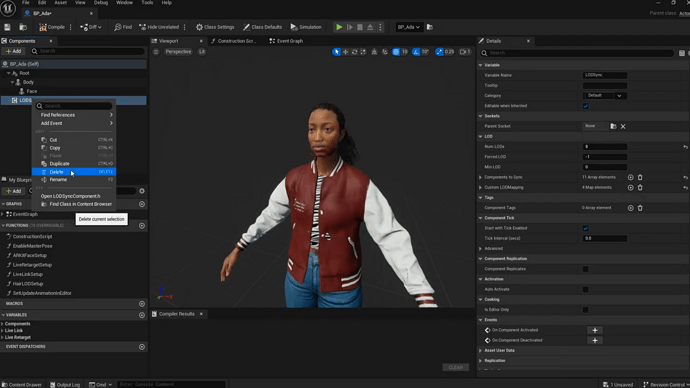Toggle Component Replicates checkbox
690x388 pixels.
pos(585,269)
